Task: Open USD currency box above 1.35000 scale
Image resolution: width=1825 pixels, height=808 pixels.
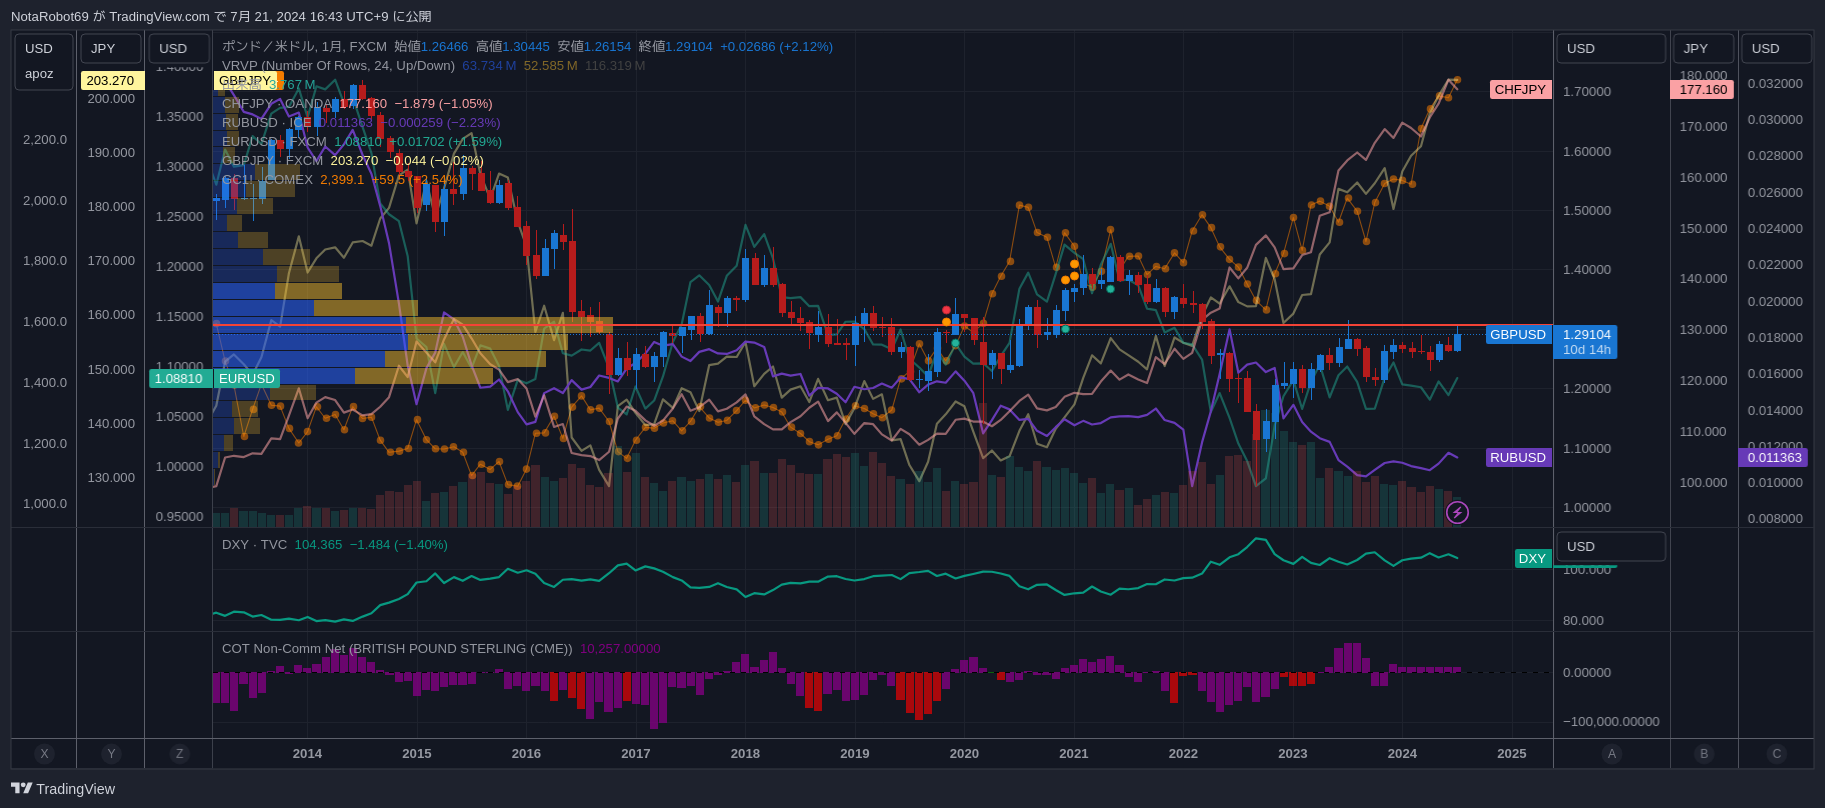Action: [179, 49]
